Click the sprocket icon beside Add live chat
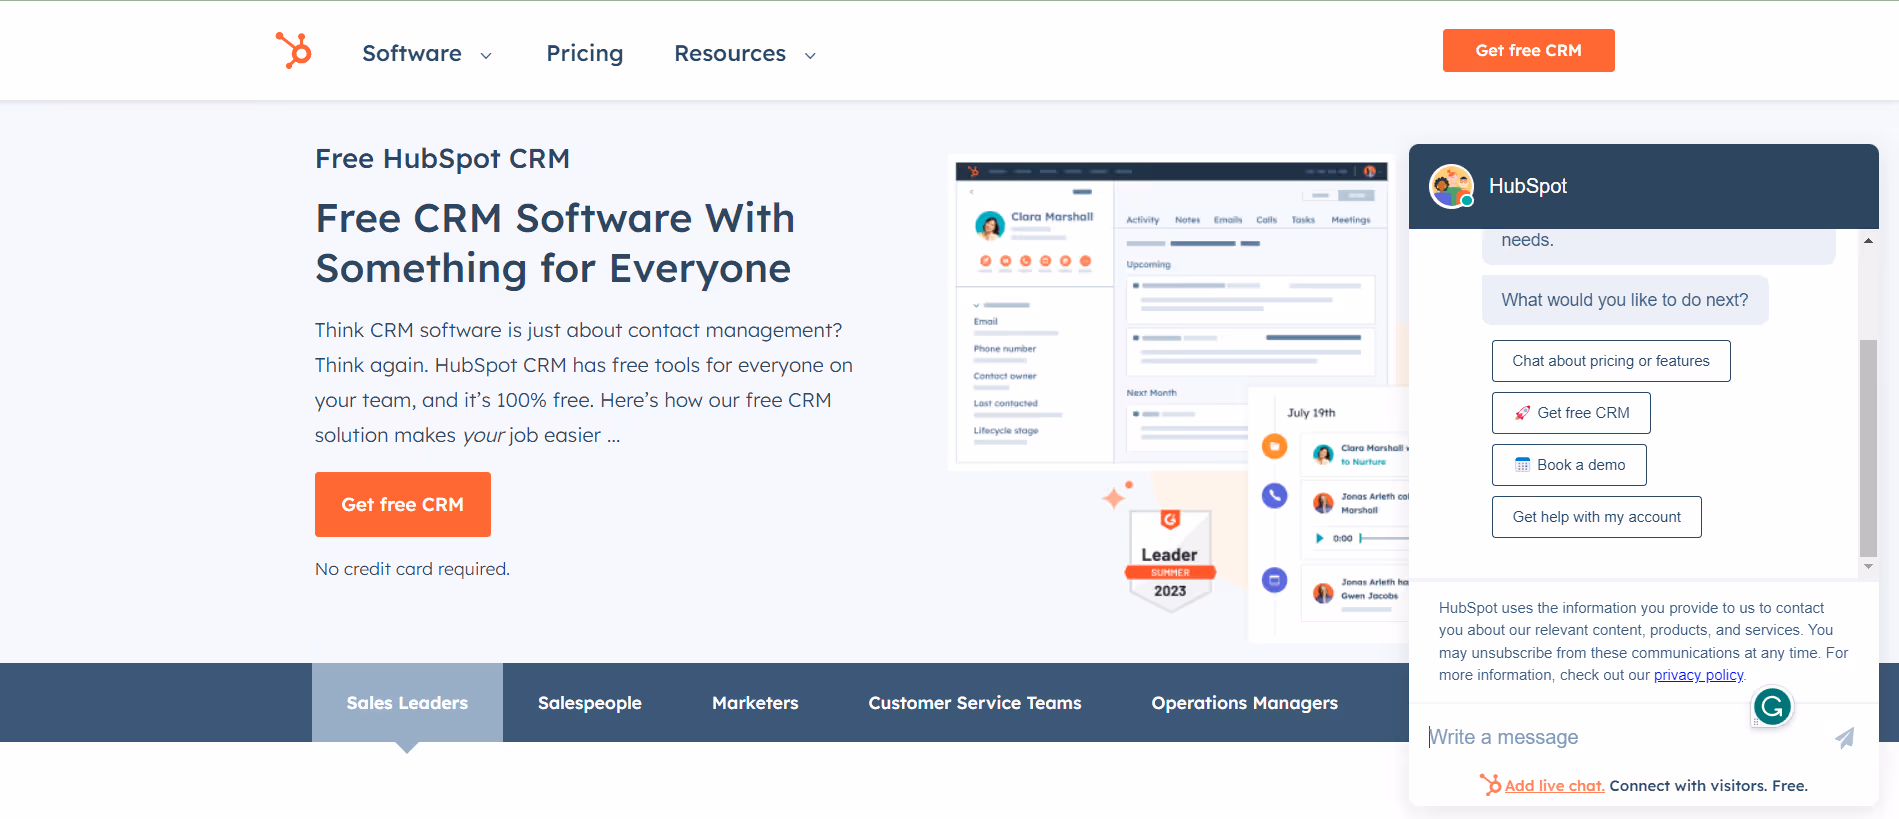The width and height of the screenshot is (1899, 819). click(1491, 785)
